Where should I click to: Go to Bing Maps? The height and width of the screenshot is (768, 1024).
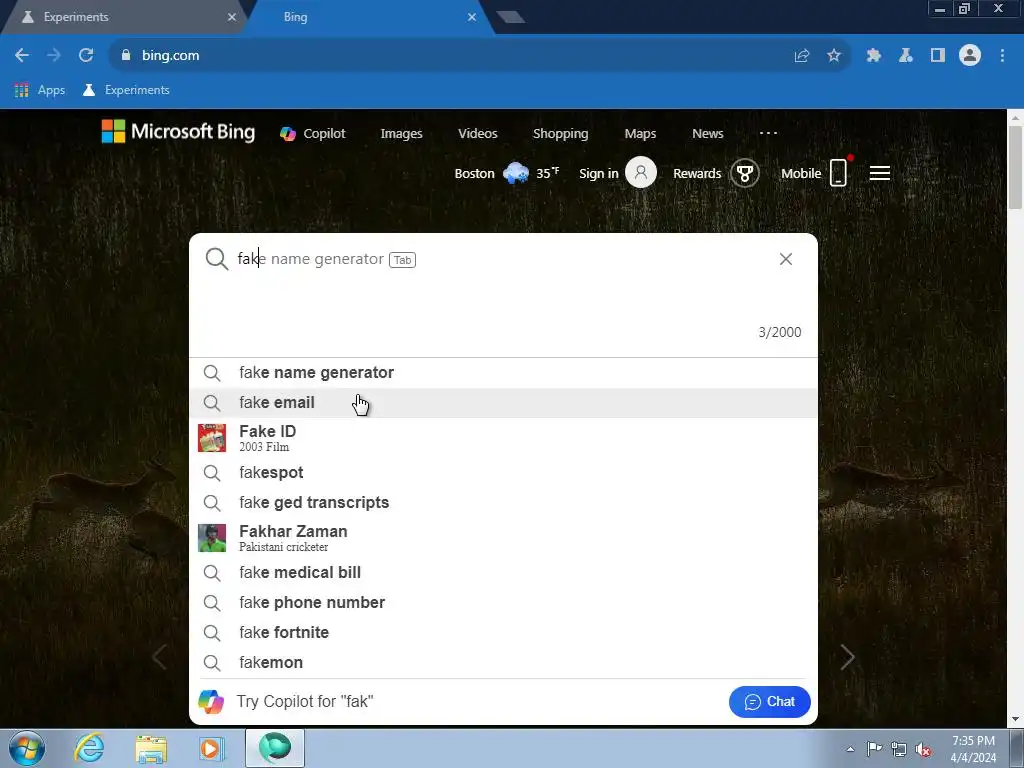click(x=640, y=133)
